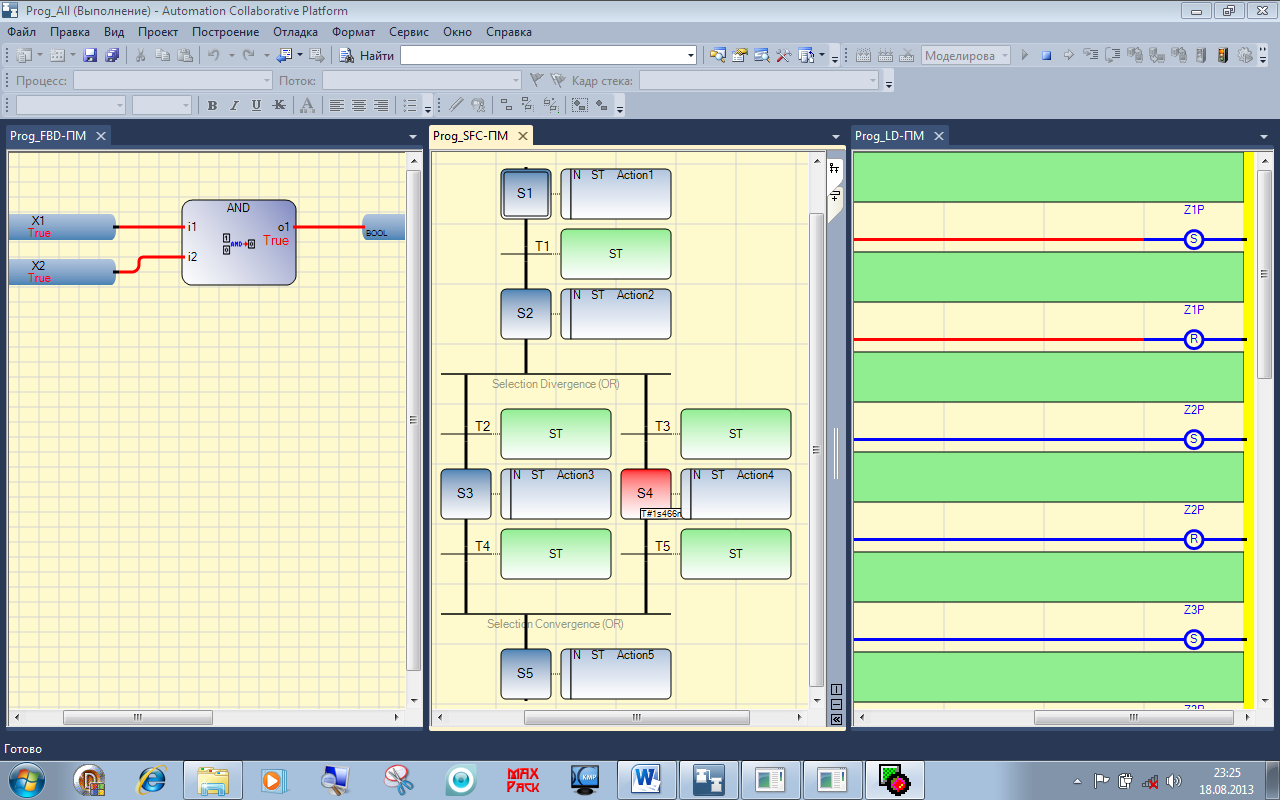Open the Файл menu

(21, 32)
